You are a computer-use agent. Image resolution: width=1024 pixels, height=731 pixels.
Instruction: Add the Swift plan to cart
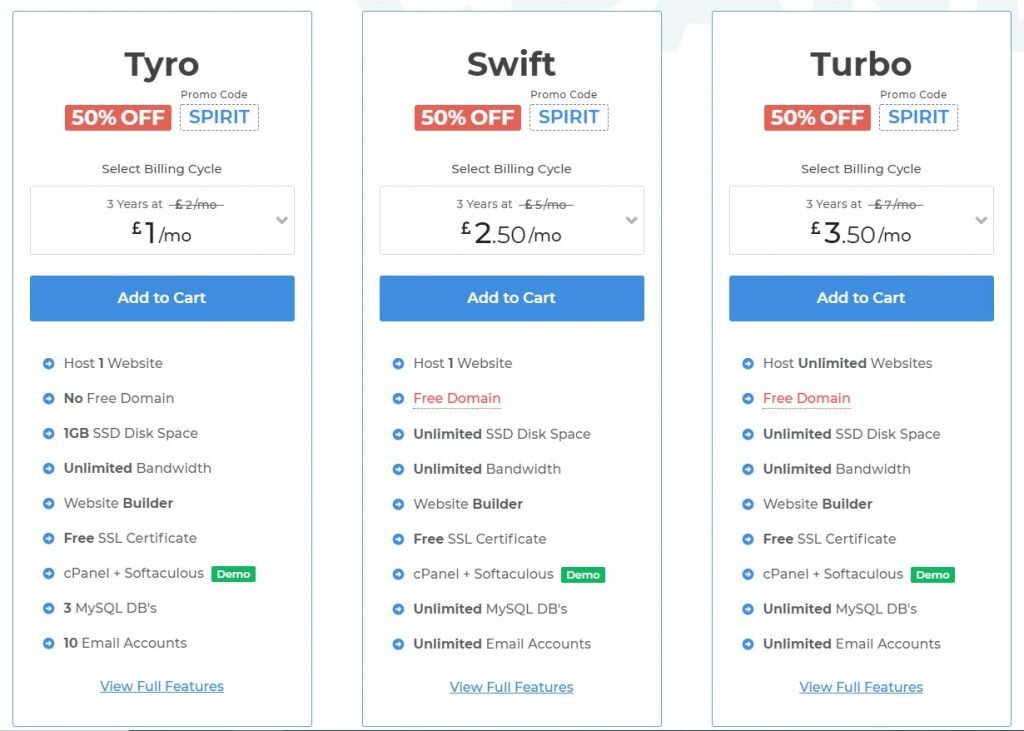click(511, 298)
